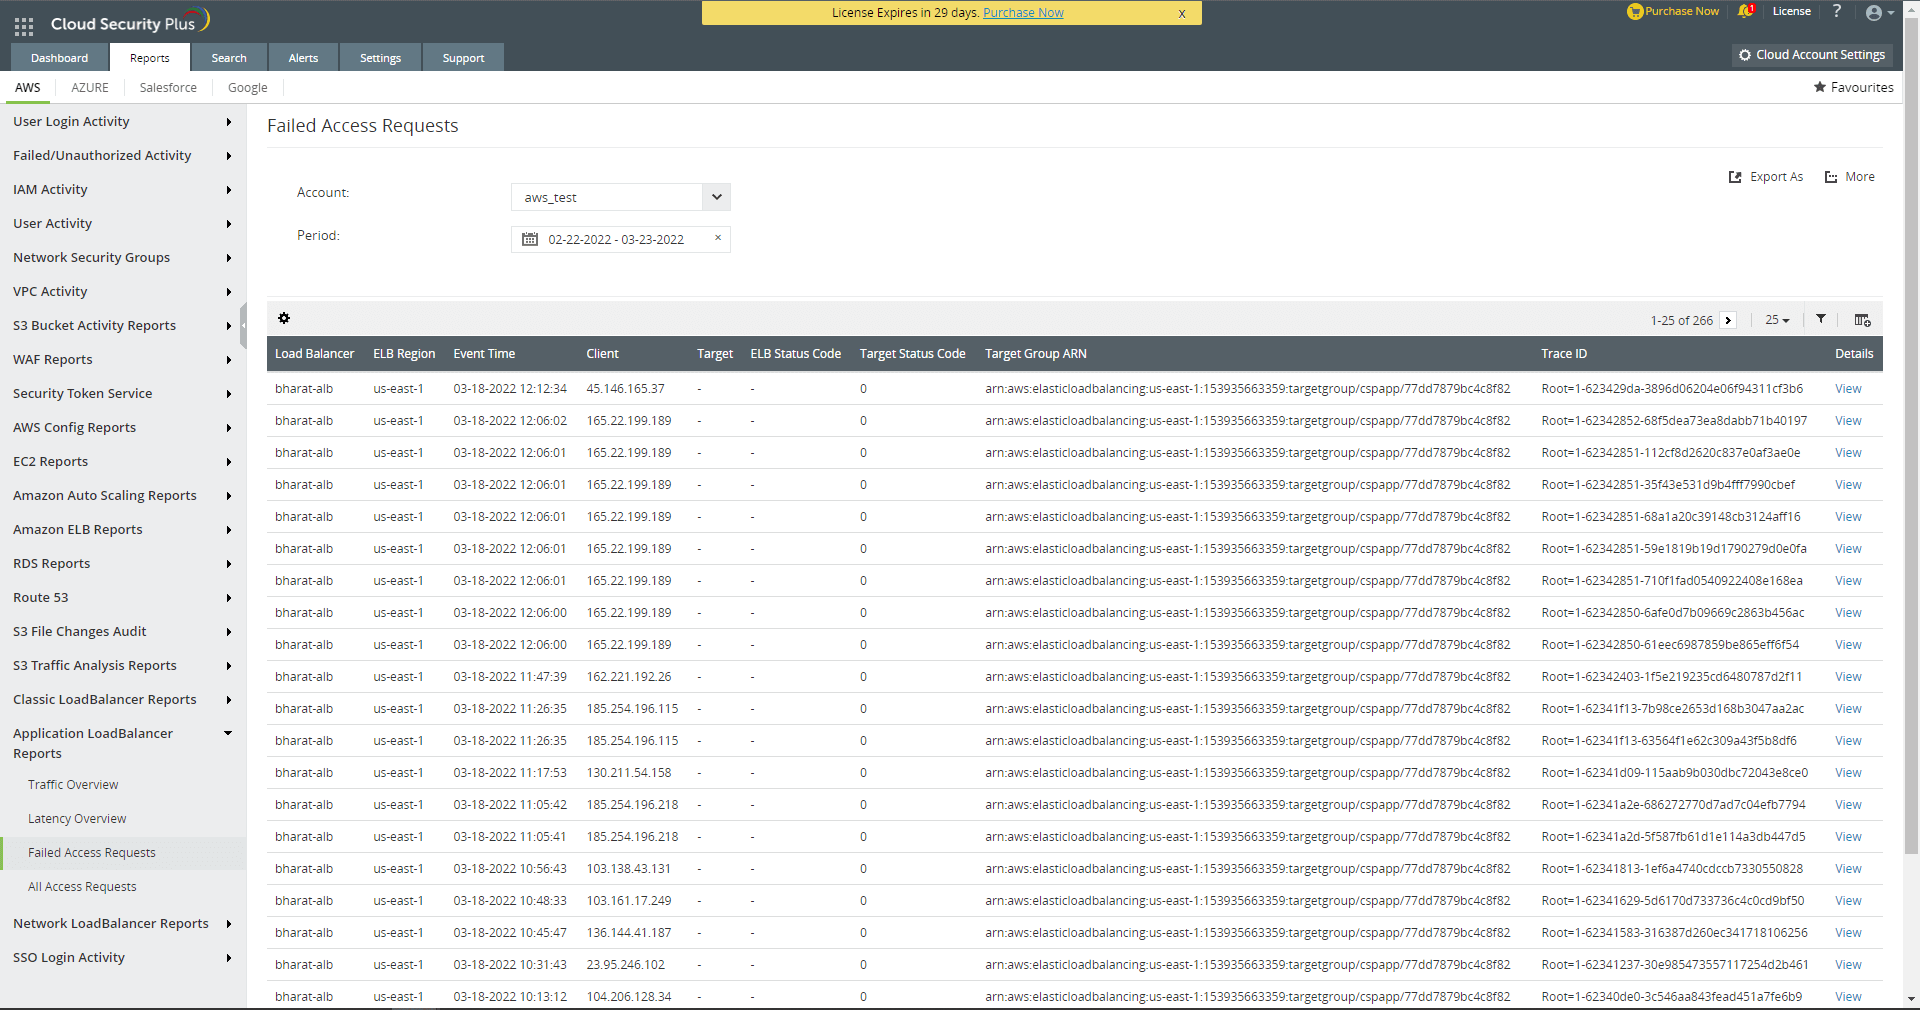Click the period date range field
The width and height of the screenshot is (1920, 1010).
[x=621, y=239]
